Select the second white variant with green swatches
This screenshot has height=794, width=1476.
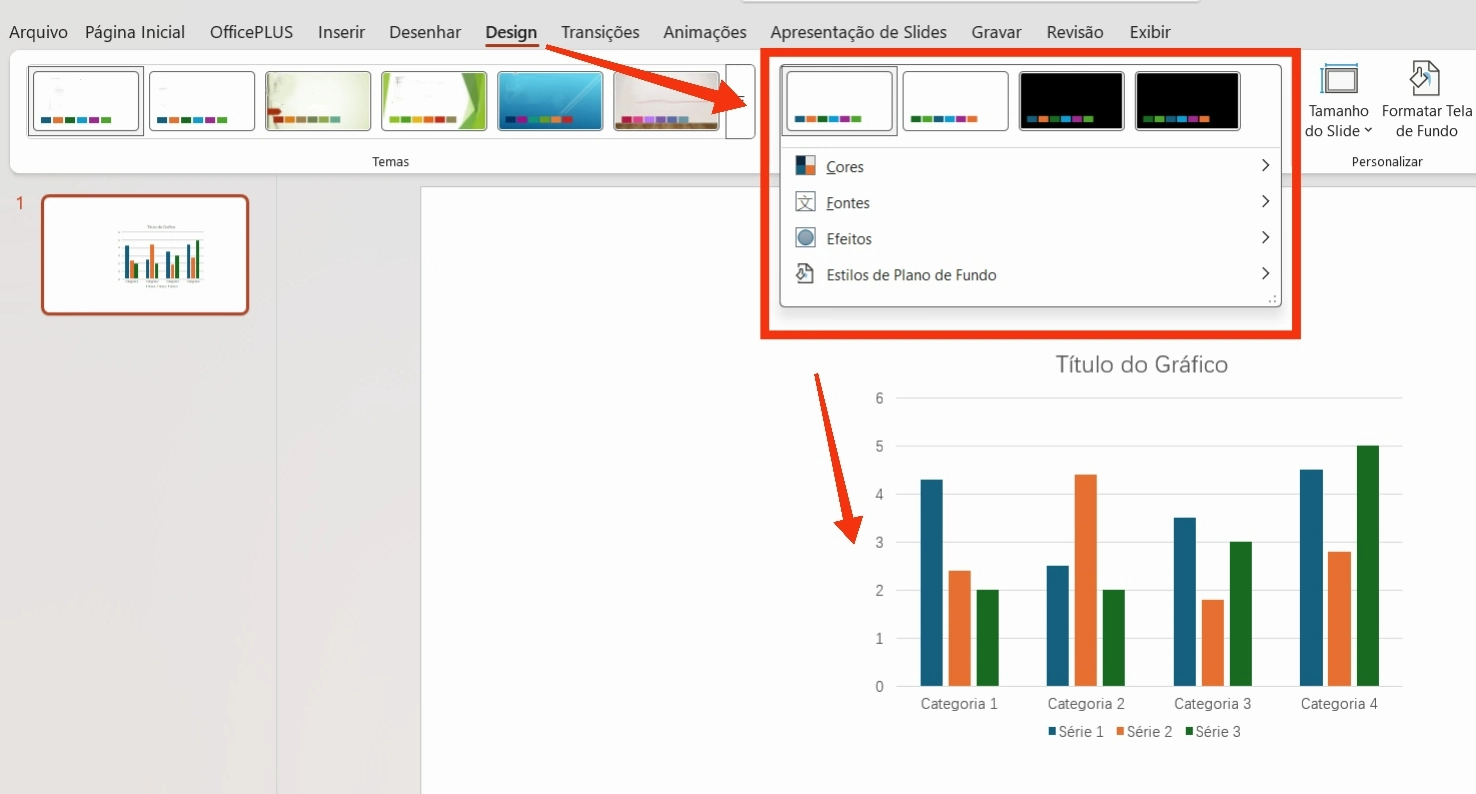[x=955, y=101]
